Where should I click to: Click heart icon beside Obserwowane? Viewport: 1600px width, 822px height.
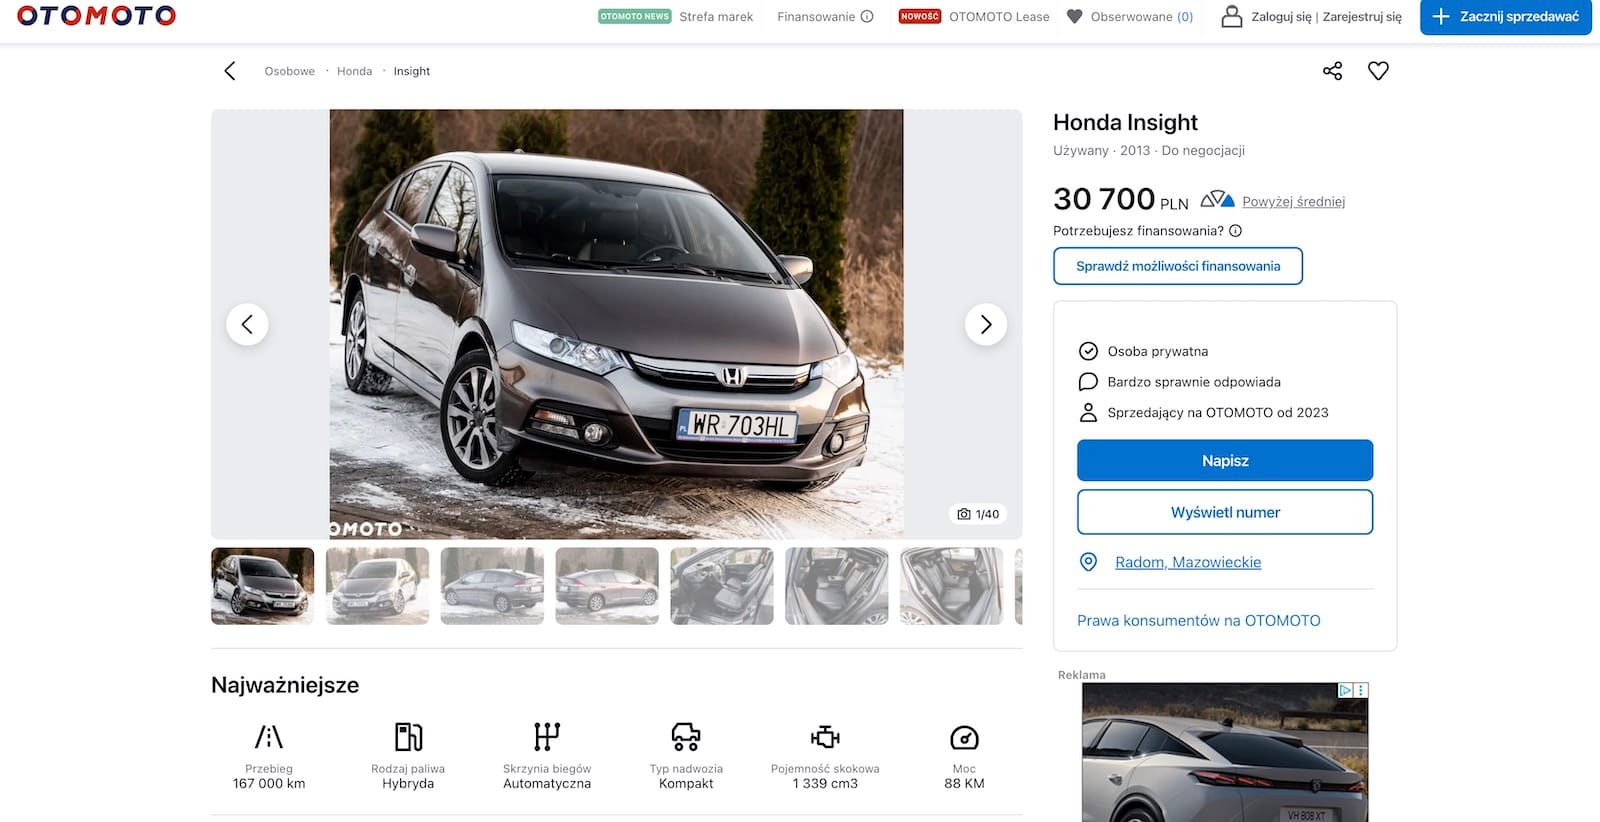click(1075, 16)
